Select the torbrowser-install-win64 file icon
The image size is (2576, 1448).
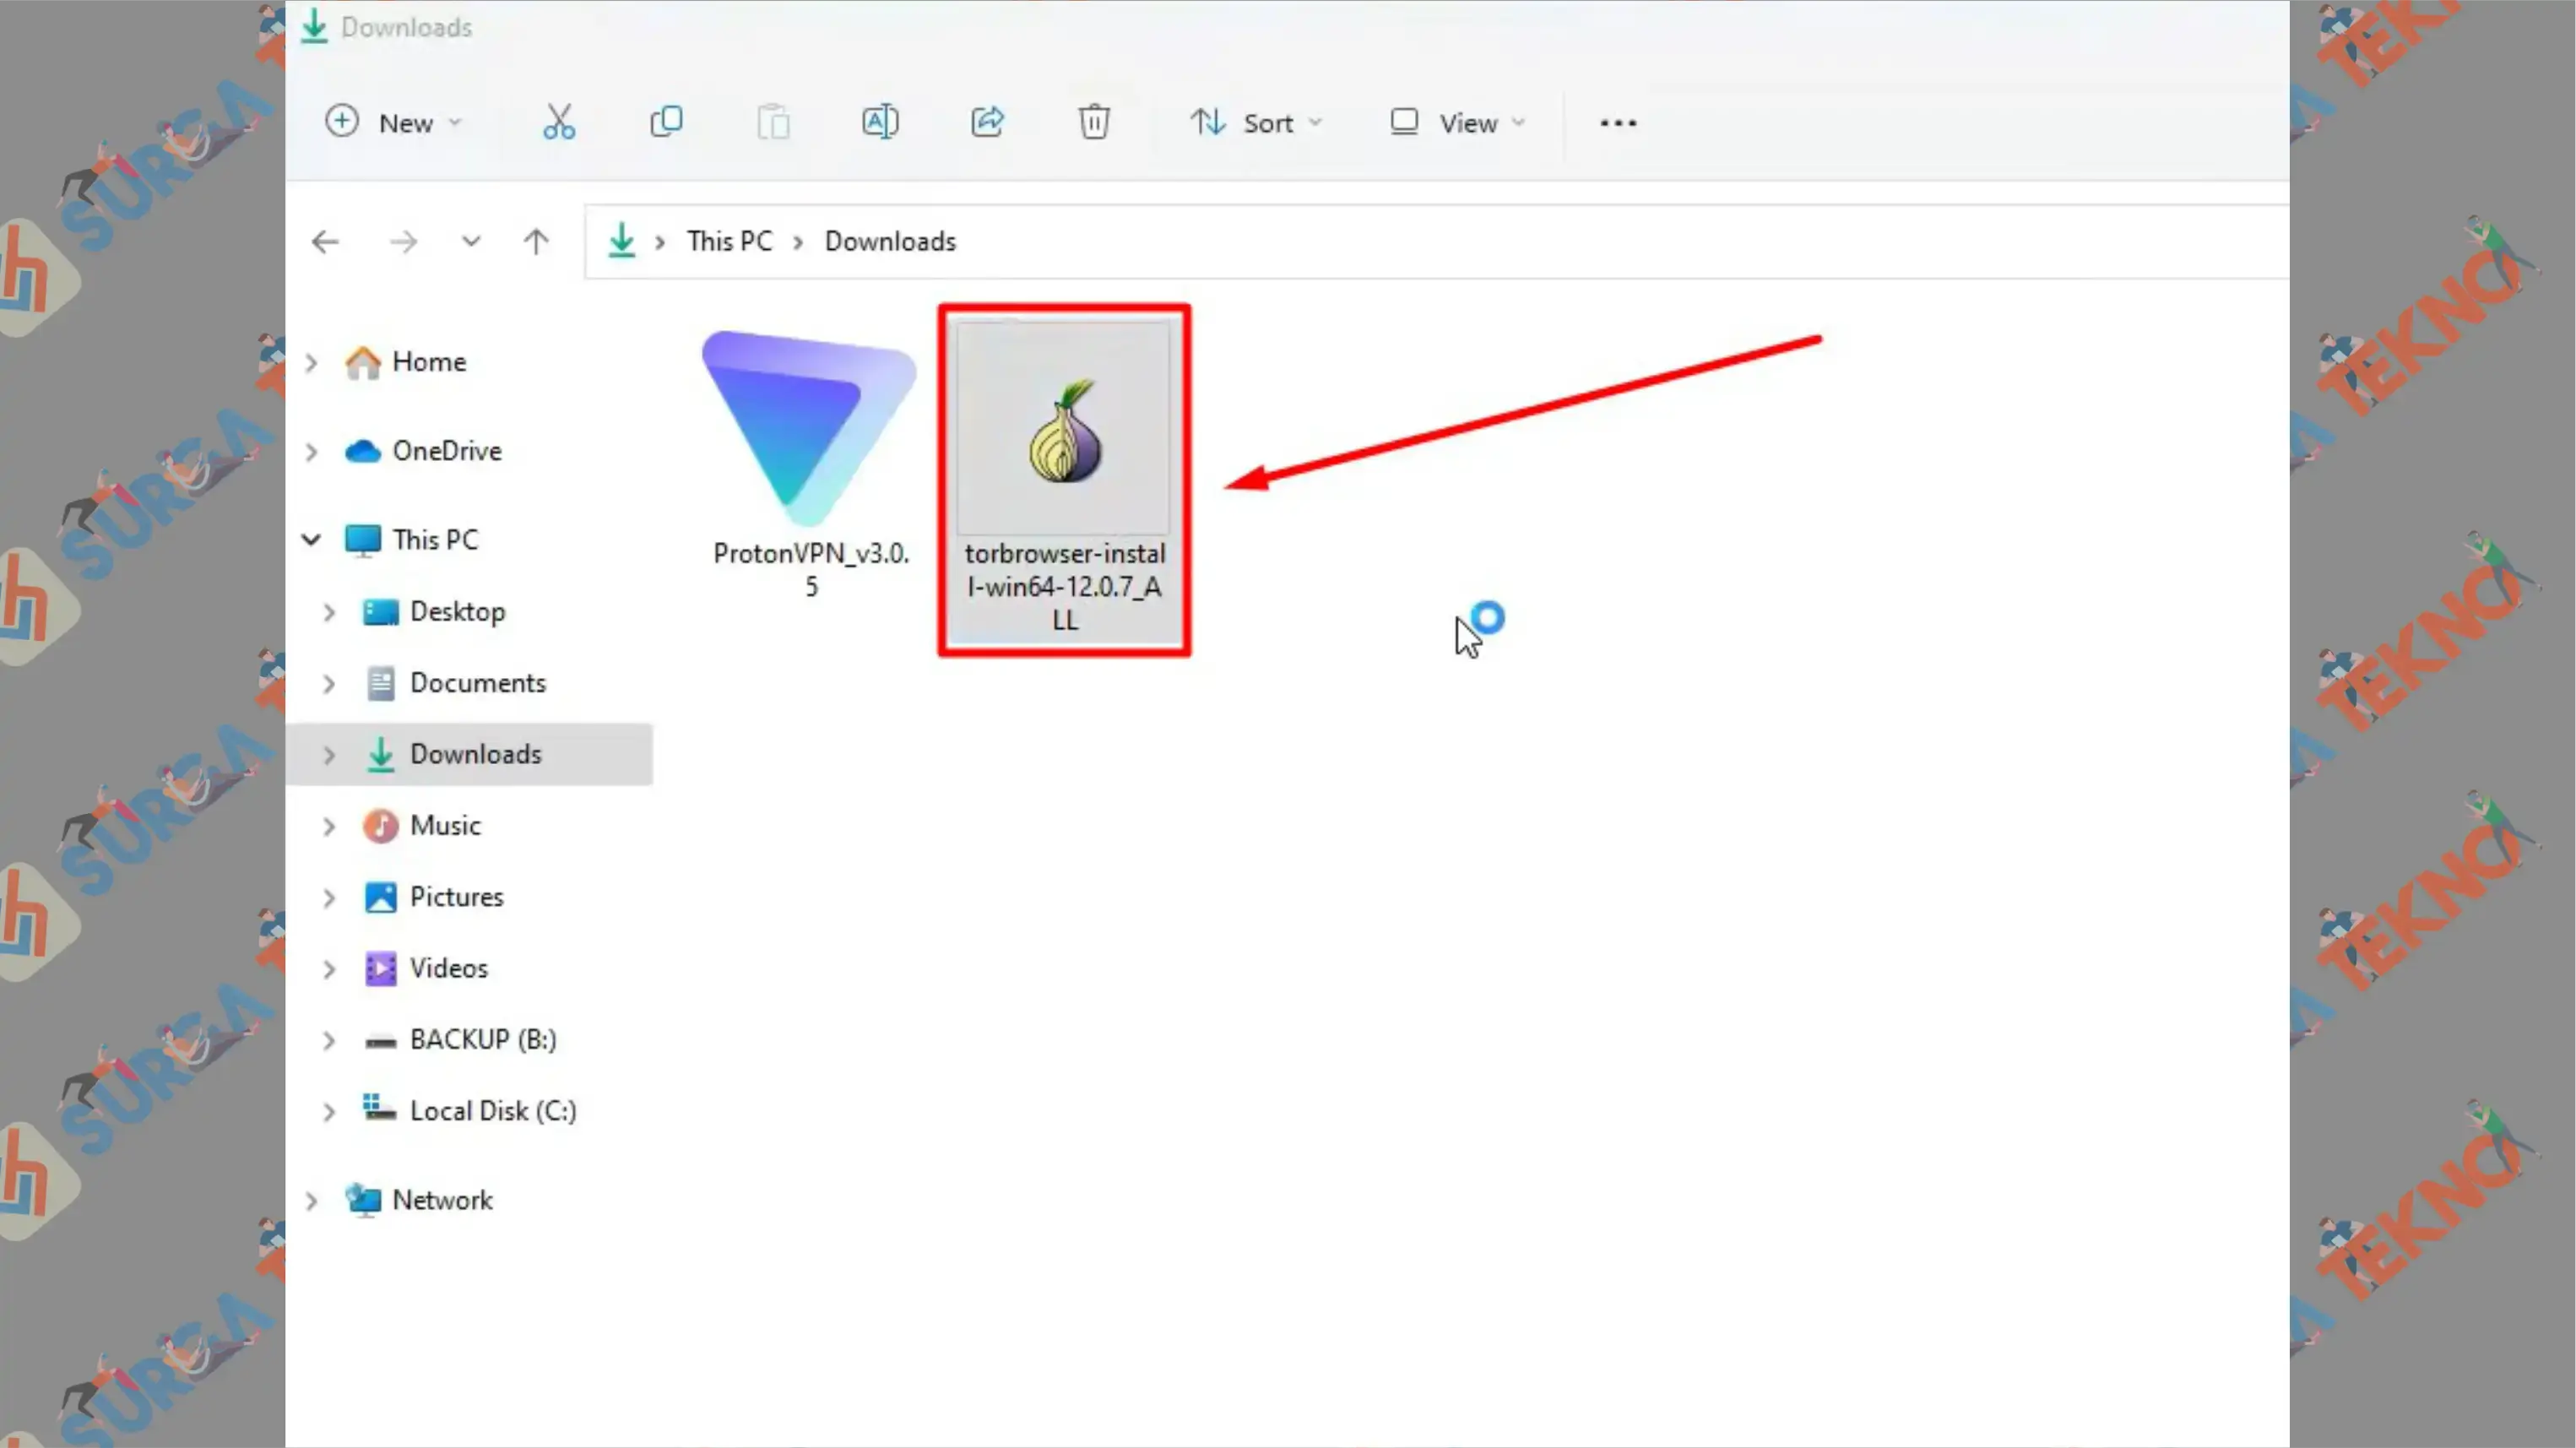point(1064,428)
